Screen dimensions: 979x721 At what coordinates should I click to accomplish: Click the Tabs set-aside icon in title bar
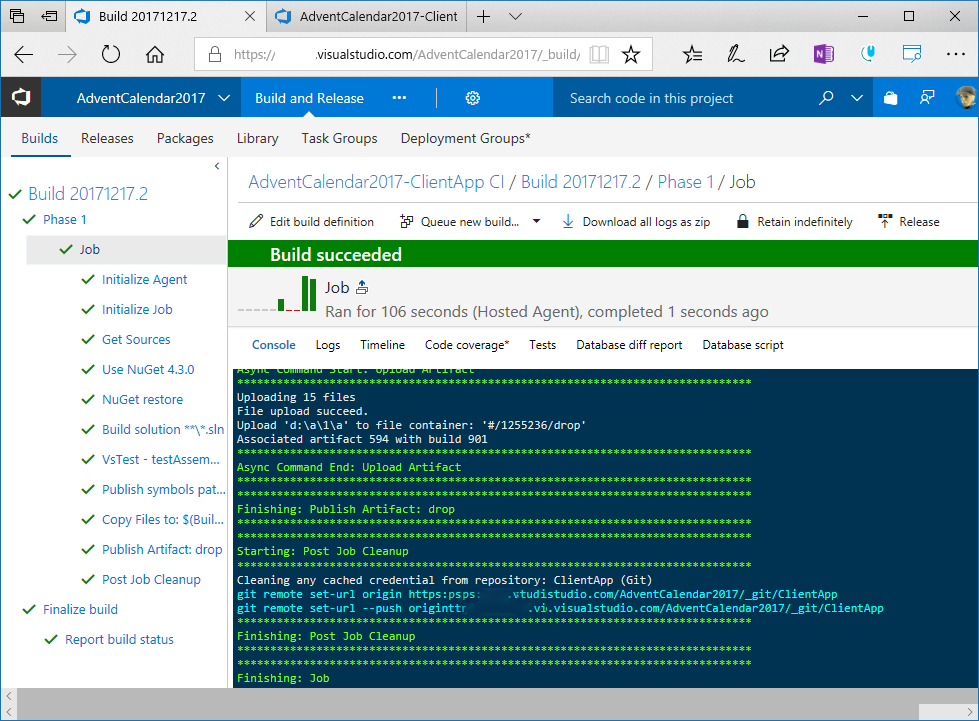click(x=49, y=16)
